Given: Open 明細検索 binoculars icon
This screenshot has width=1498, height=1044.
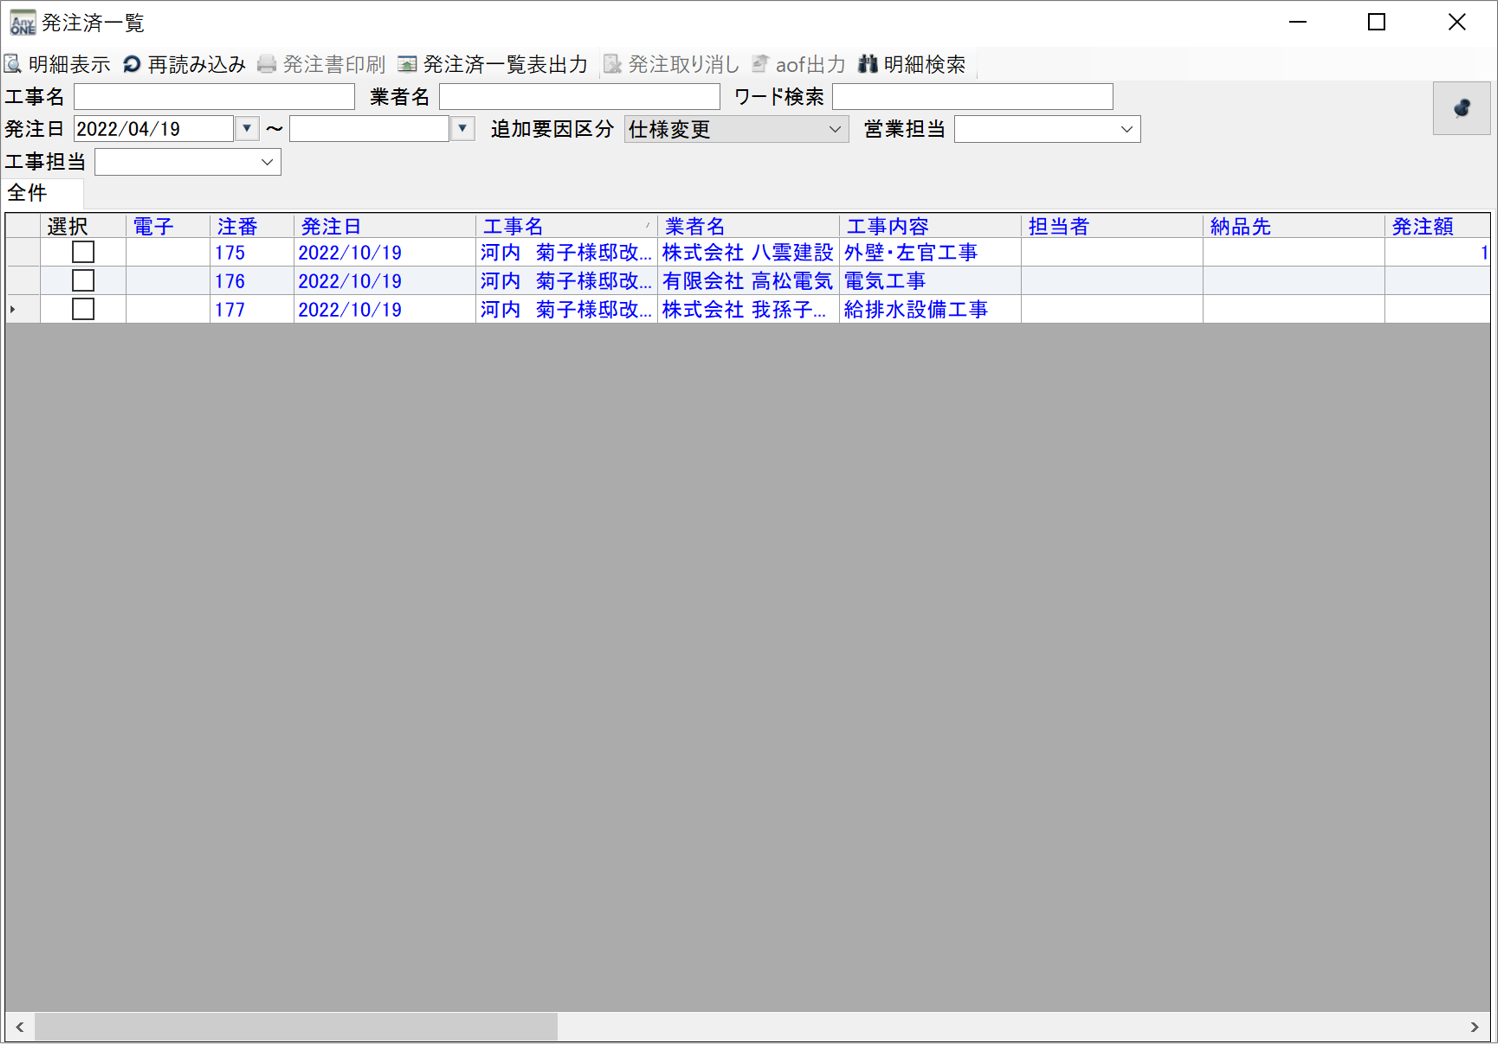Looking at the screenshot, I should click(x=868, y=65).
